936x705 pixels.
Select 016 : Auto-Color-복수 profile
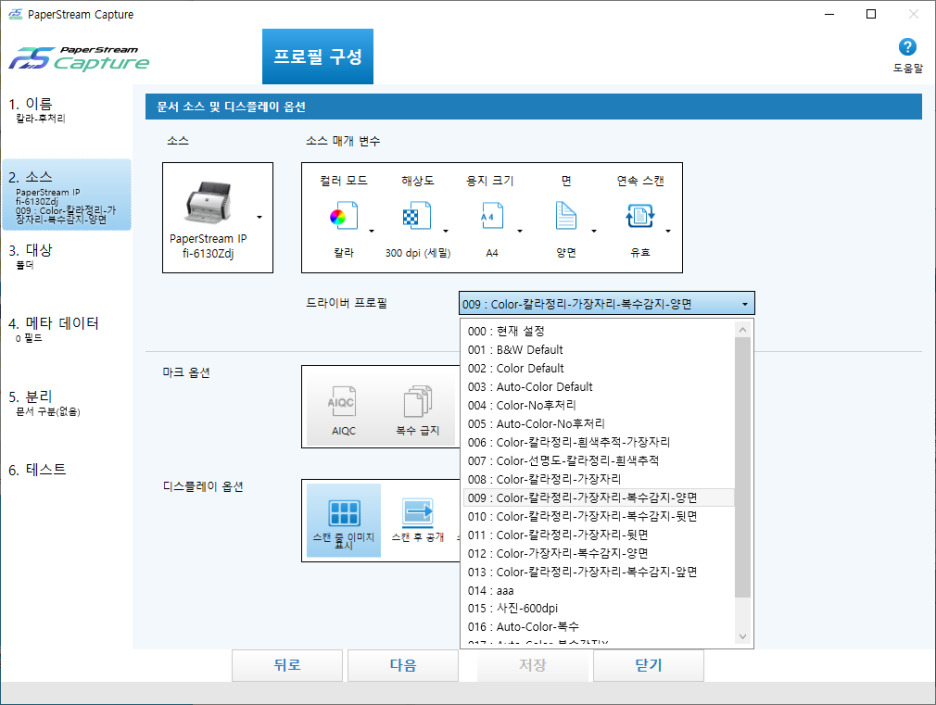click(598, 627)
